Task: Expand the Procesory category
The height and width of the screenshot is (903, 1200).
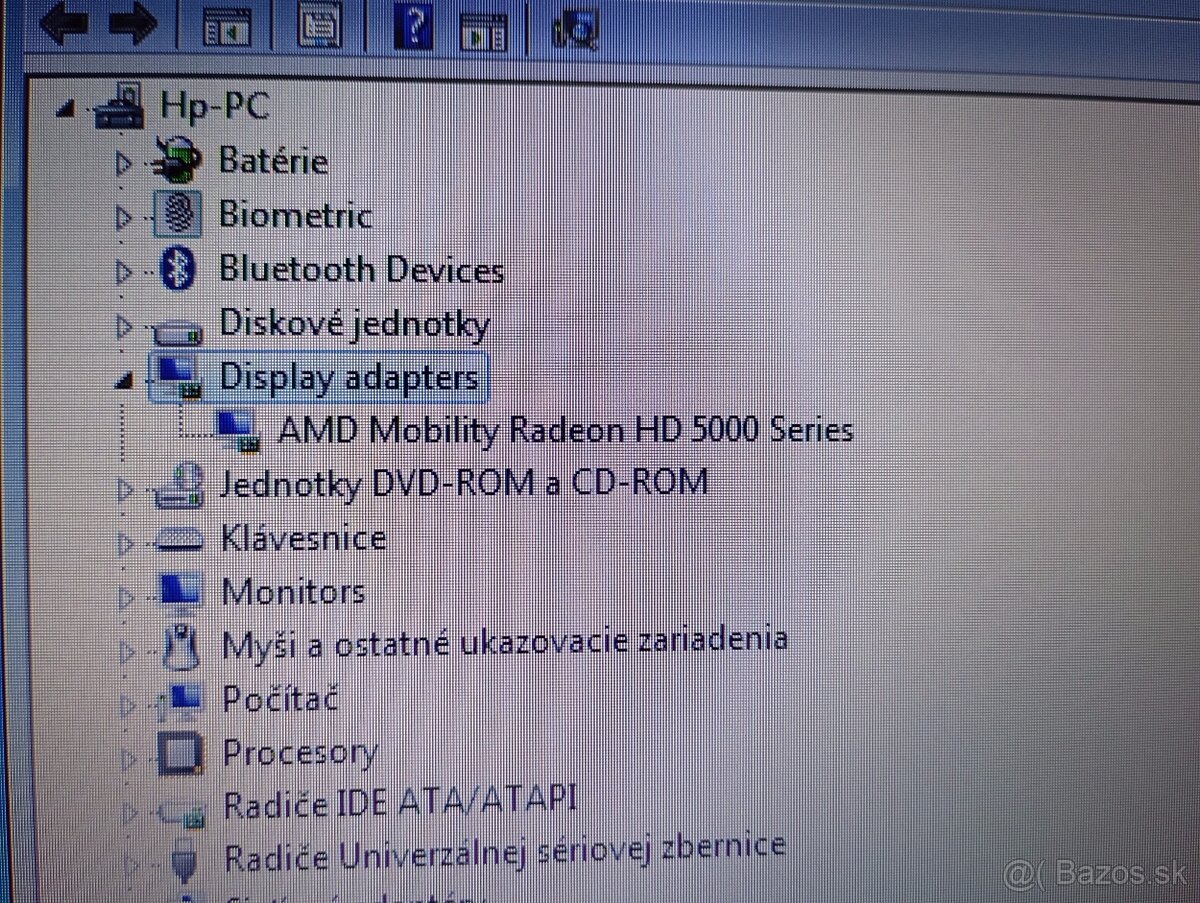Action: [127, 758]
